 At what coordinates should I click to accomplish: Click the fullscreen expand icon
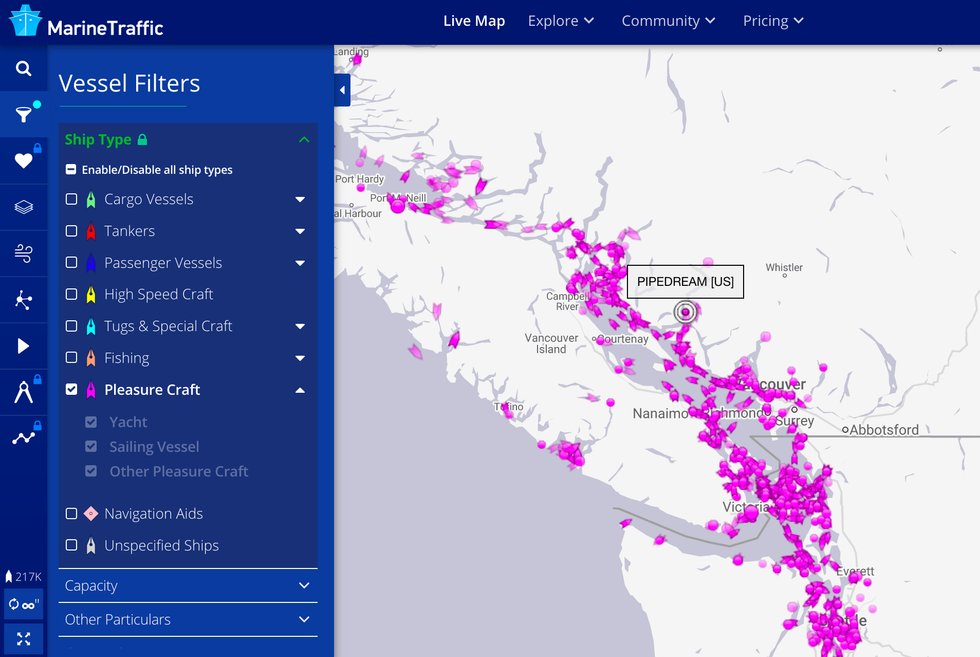tap(23, 638)
